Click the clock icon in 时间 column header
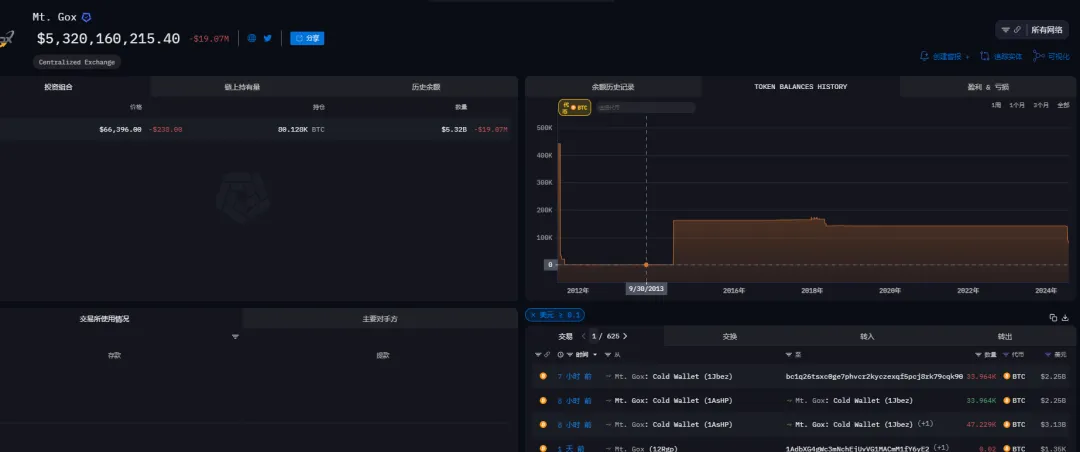This screenshot has height=452, width=1080. pos(560,355)
